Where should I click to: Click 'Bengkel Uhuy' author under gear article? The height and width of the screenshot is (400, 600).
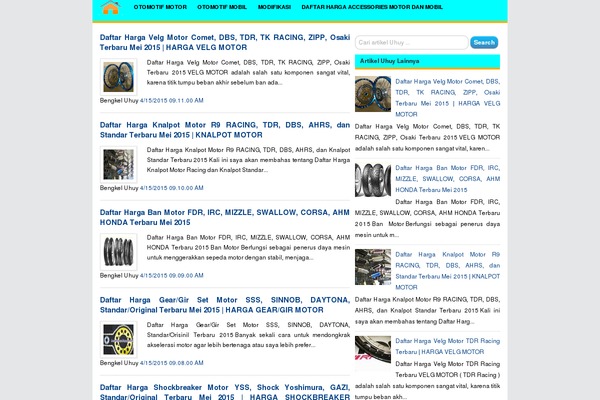click(x=119, y=363)
